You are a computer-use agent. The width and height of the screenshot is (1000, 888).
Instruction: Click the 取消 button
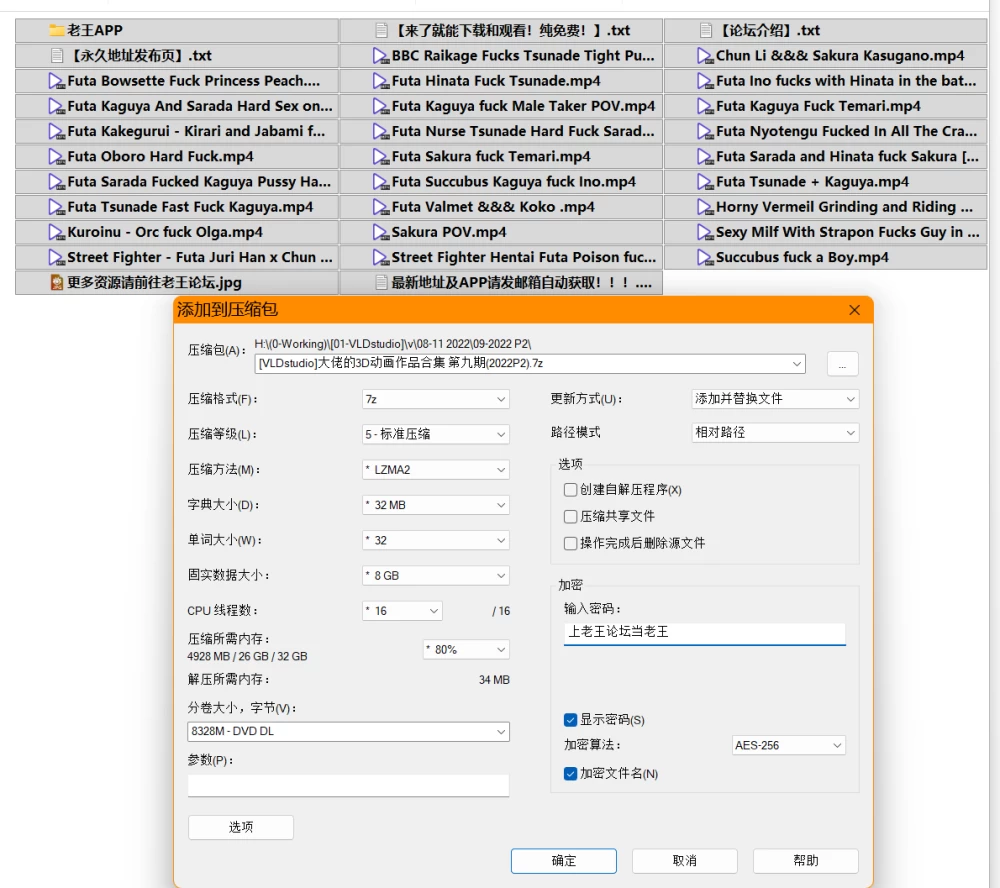[x=685, y=861]
